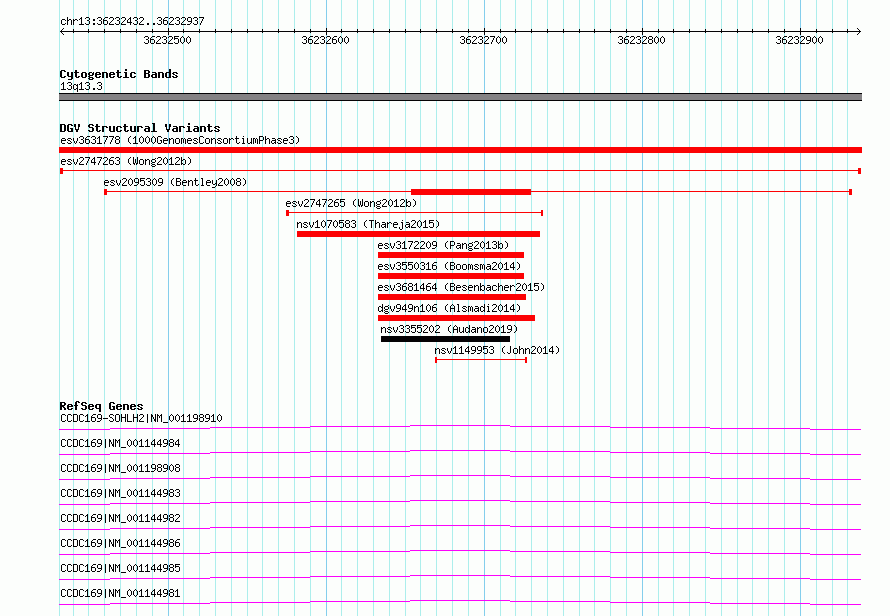
Task: Select the gray 13q13.3 cytogenetic band bar
Action: (460, 97)
